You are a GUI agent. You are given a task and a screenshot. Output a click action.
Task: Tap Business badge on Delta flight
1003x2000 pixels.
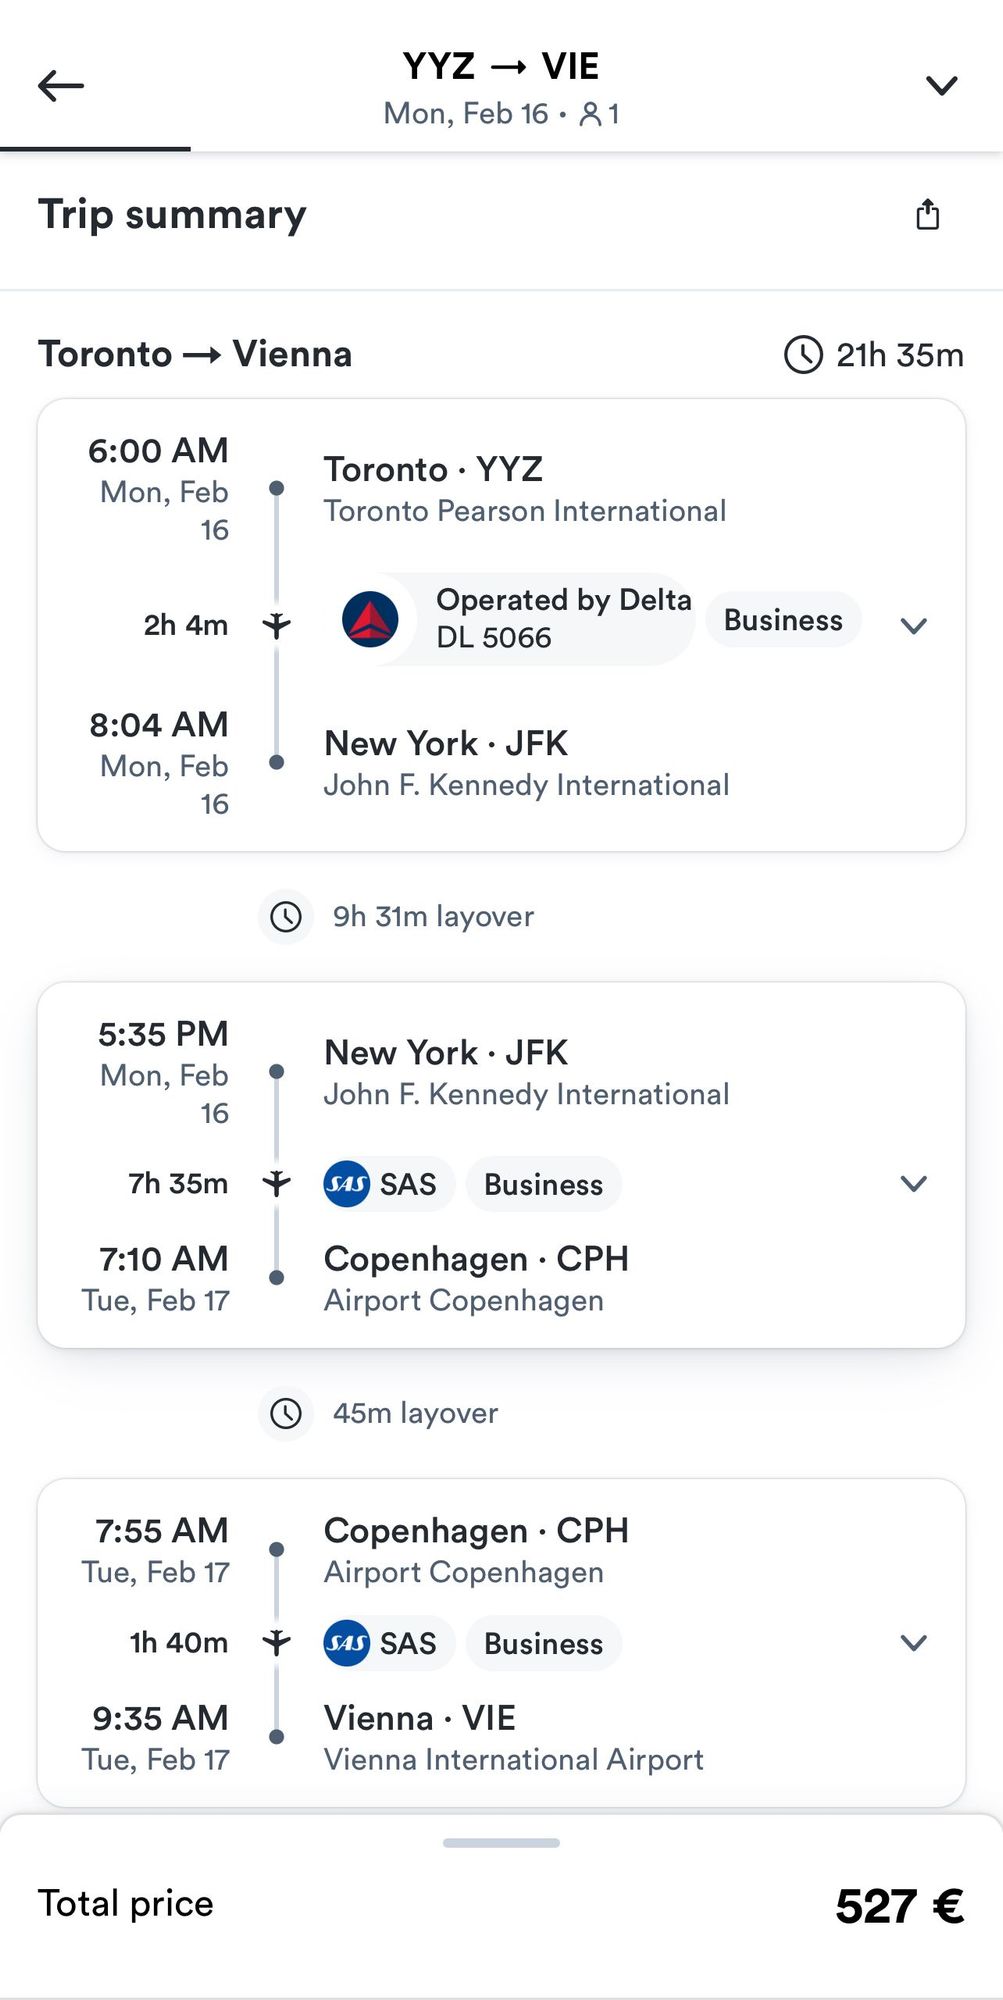(x=783, y=620)
